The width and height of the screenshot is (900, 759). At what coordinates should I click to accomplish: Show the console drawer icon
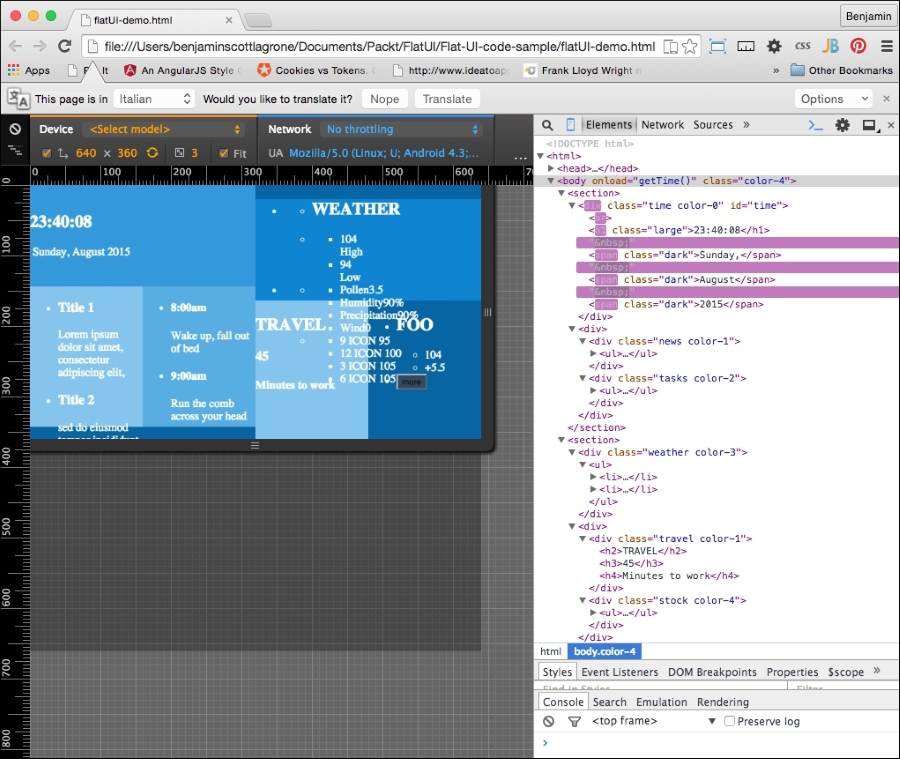(x=816, y=125)
